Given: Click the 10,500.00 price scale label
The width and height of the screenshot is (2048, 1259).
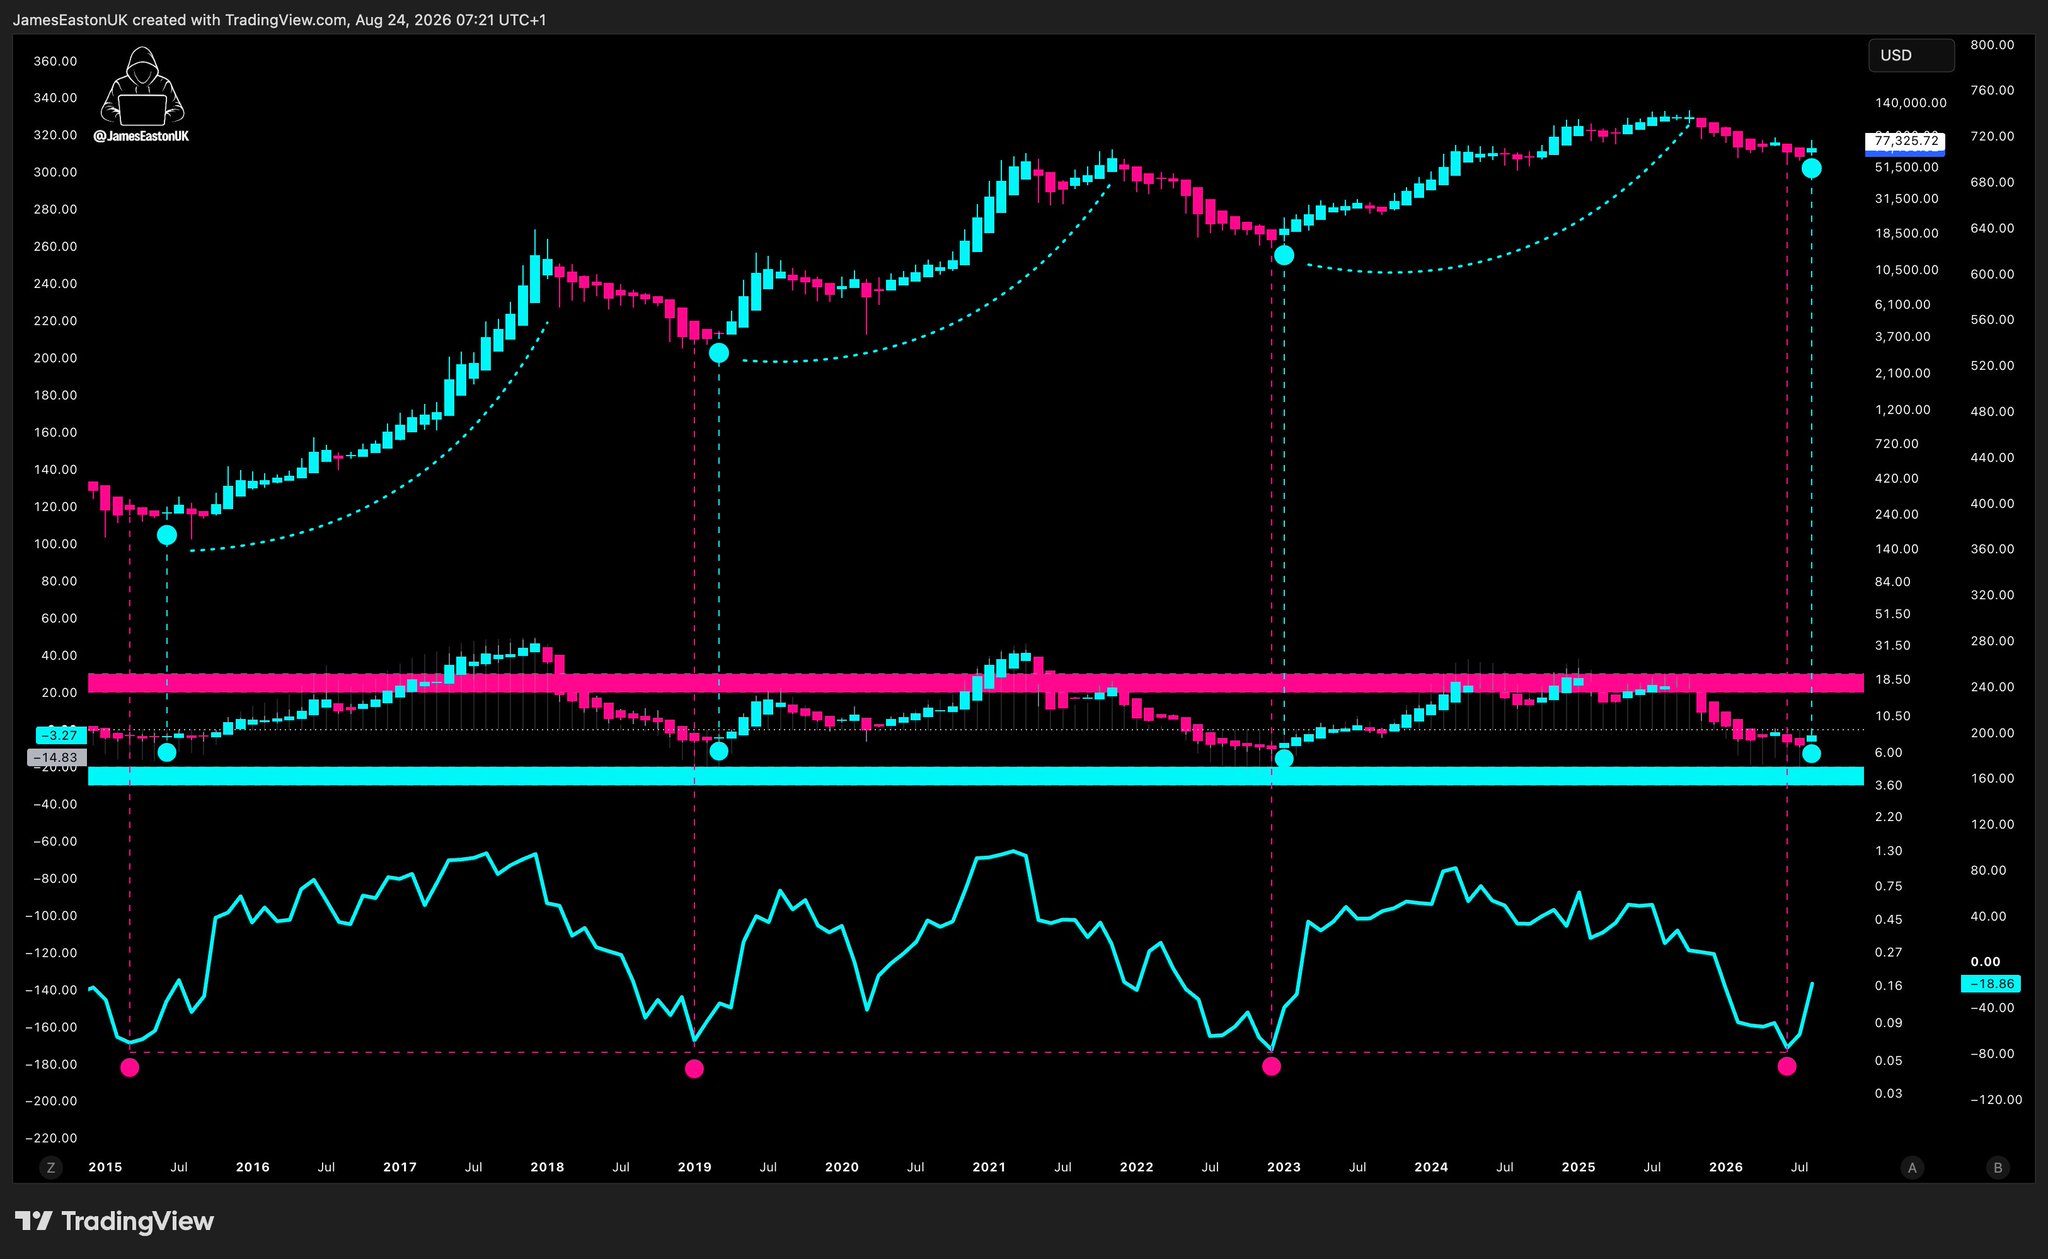Looking at the screenshot, I should pyautogui.click(x=1907, y=270).
